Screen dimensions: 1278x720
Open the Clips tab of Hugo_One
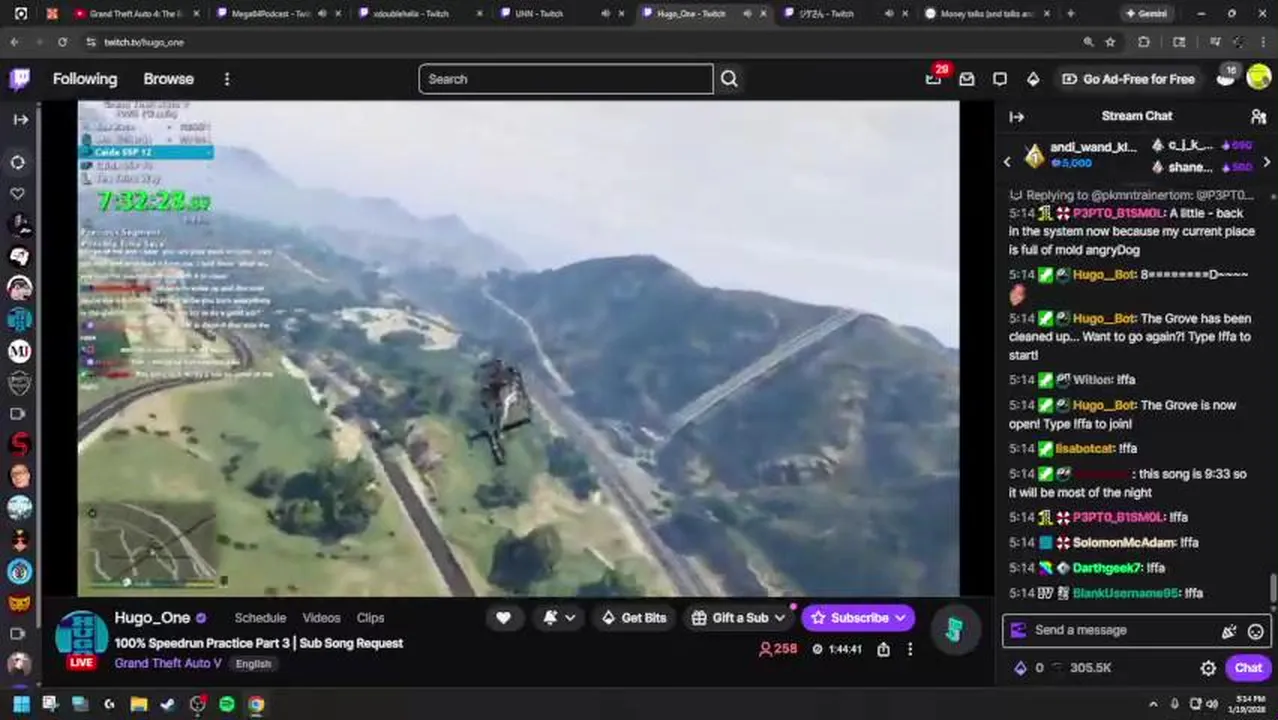pos(370,618)
